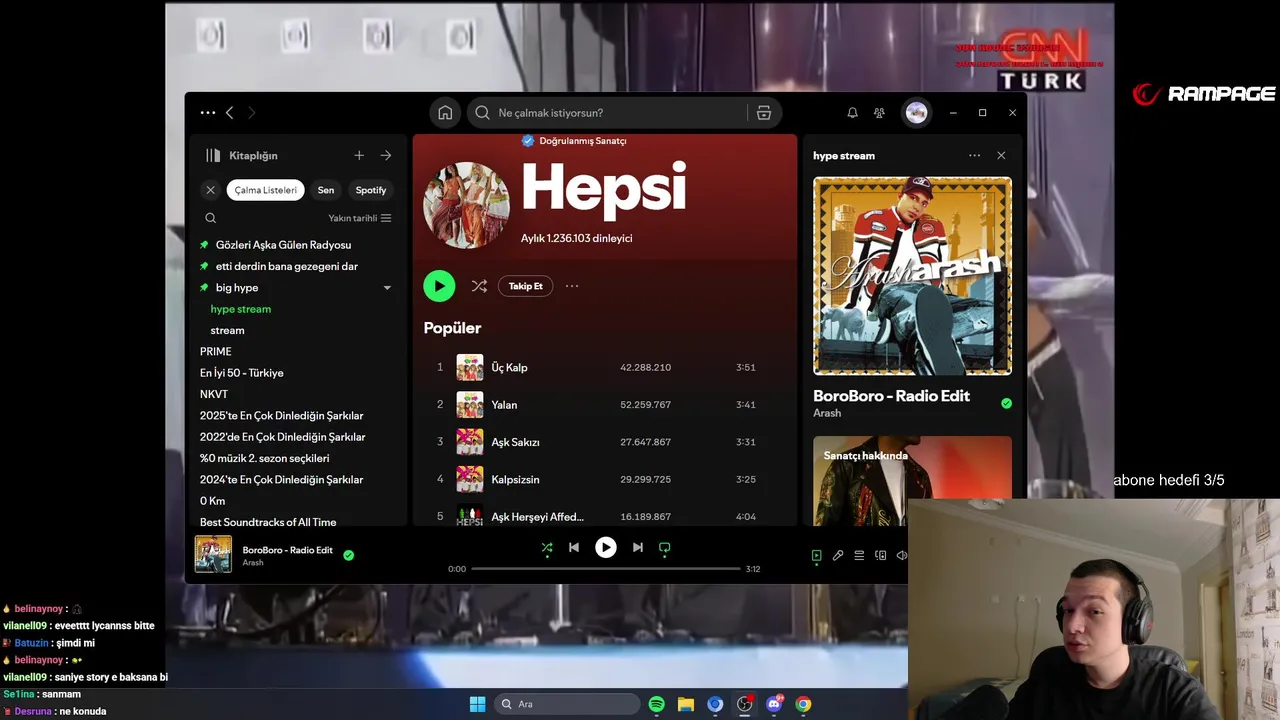Image resolution: width=1280 pixels, height=720 pixels.
Task: Open connect to a device icon
Action: [x=880, y=555]
